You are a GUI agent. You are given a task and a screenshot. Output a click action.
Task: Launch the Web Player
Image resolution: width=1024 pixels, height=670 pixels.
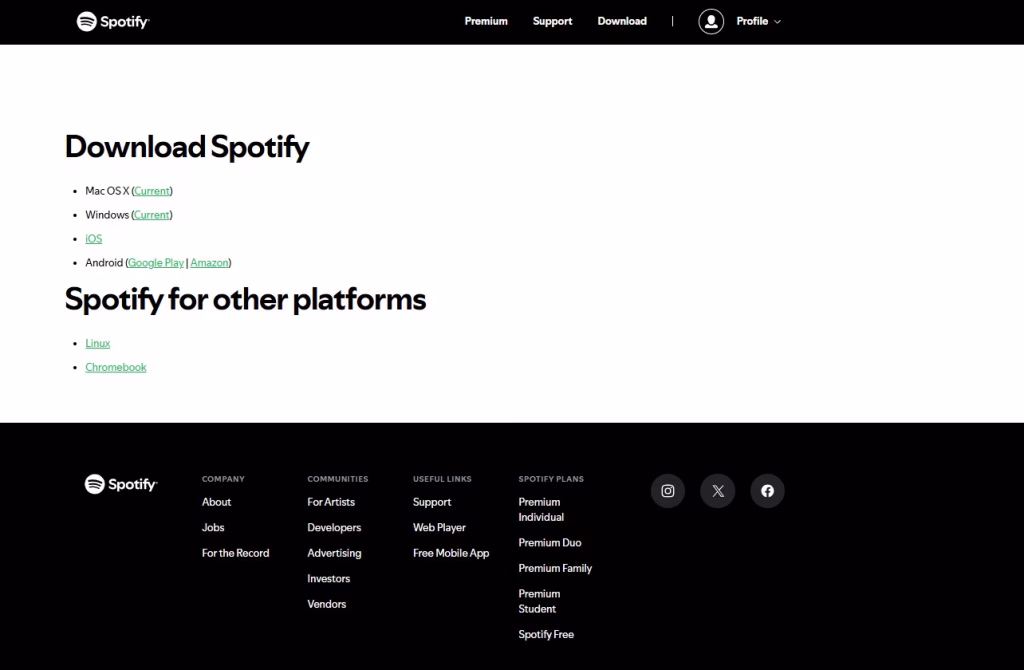[x=439, y=527]
